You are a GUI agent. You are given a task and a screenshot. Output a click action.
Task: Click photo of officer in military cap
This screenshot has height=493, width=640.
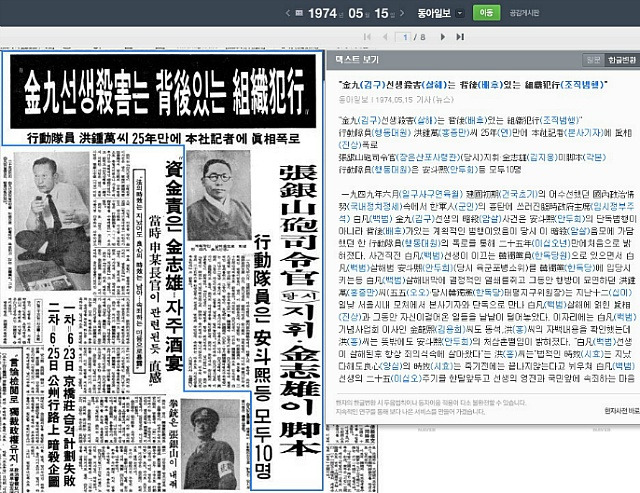click(210, 444)
